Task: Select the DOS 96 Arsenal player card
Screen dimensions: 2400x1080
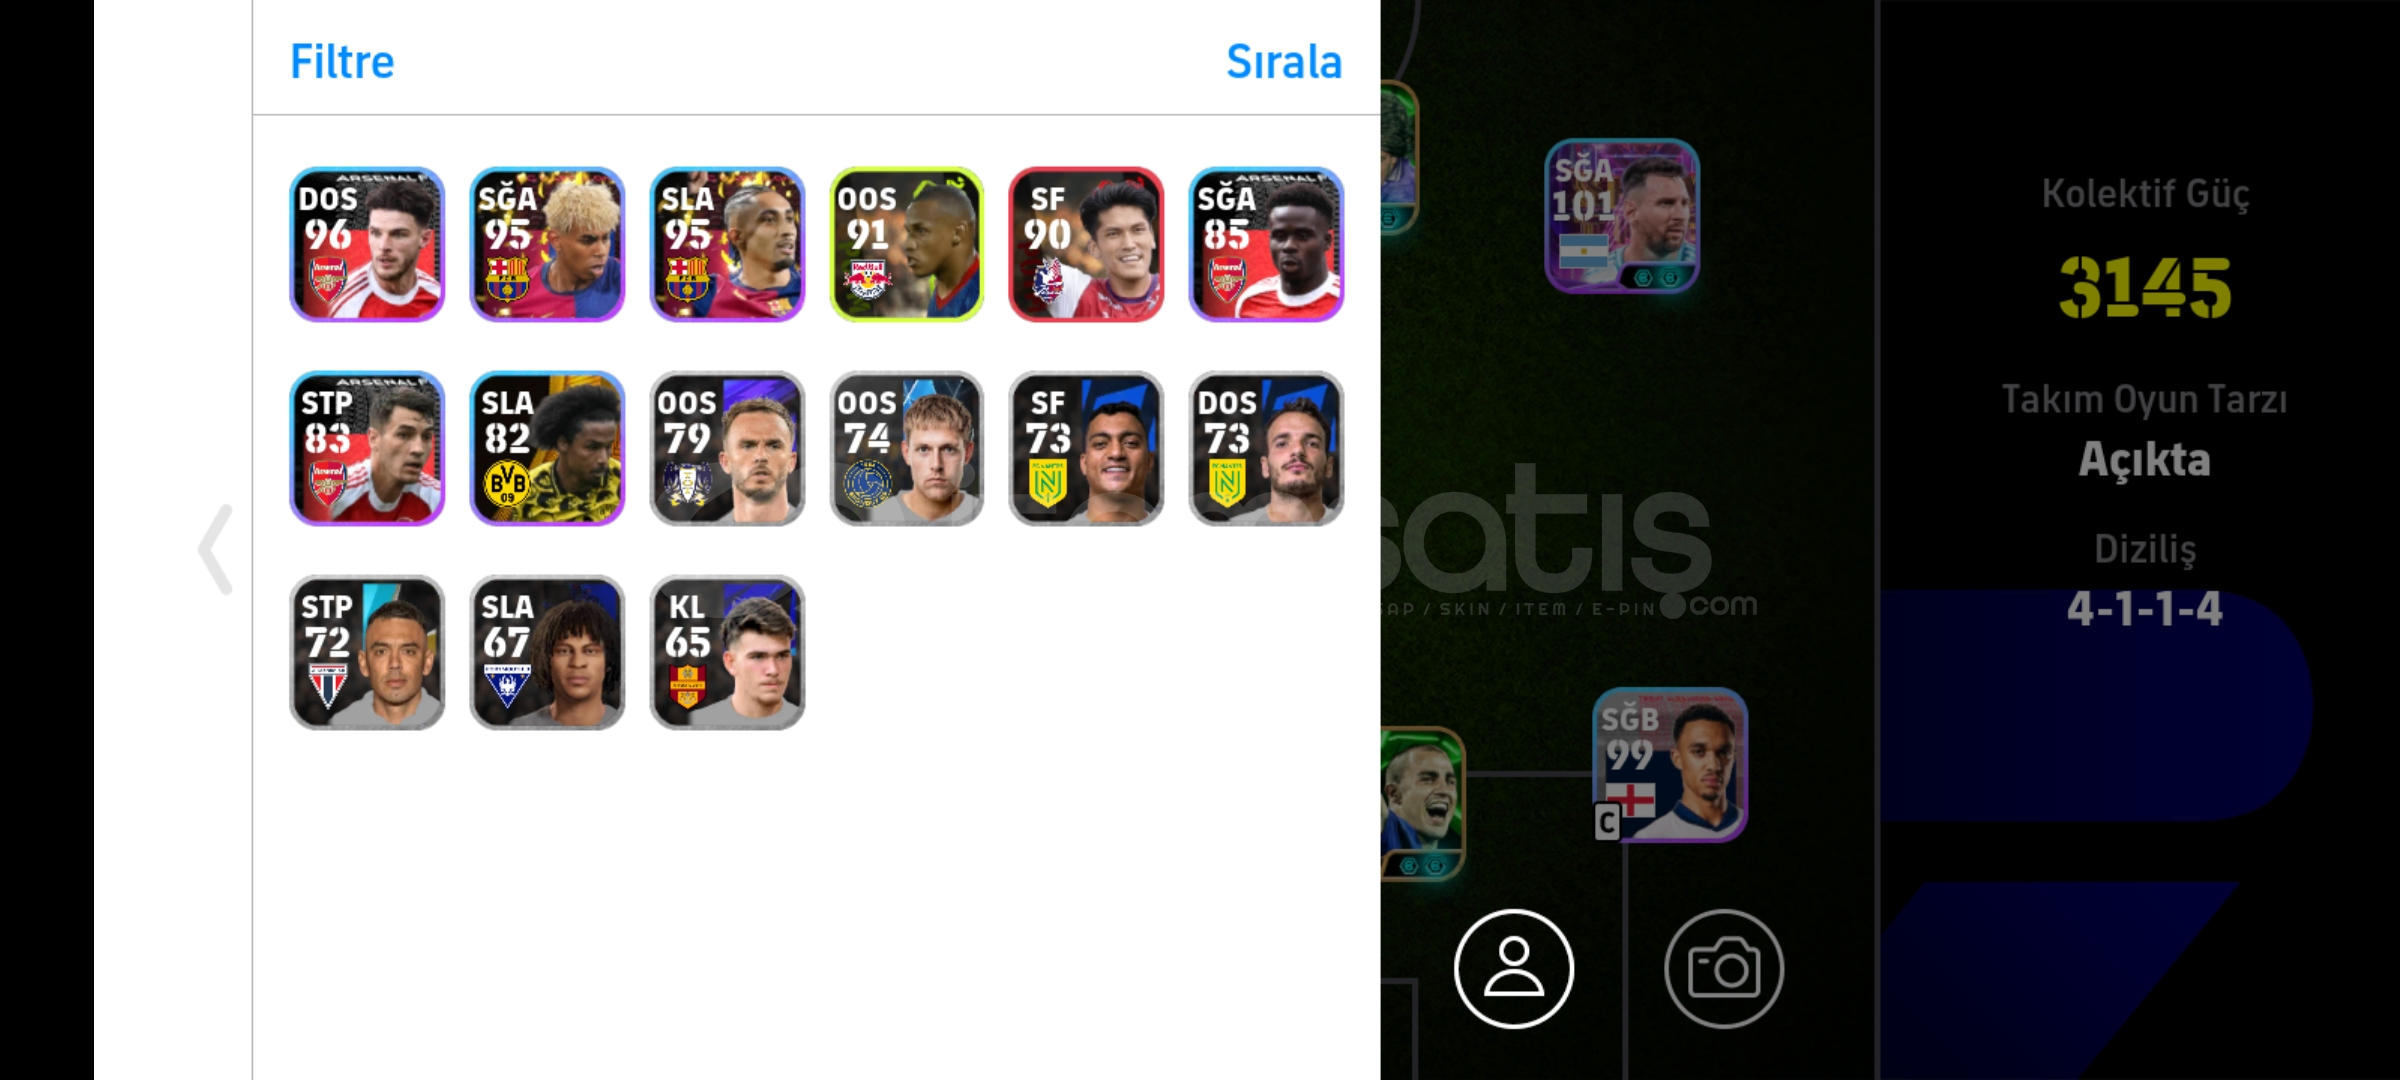Action: point(367,244)
